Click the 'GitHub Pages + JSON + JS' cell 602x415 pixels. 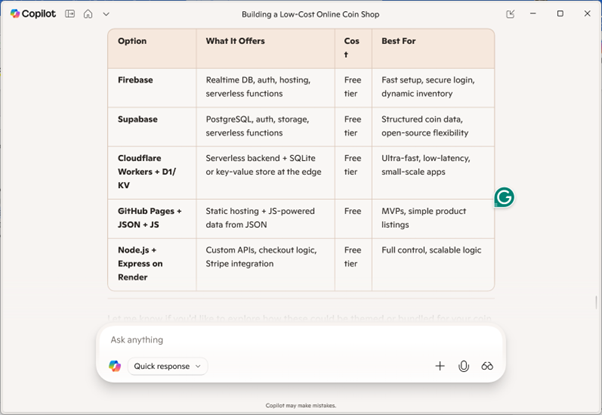tap(150, 218)
